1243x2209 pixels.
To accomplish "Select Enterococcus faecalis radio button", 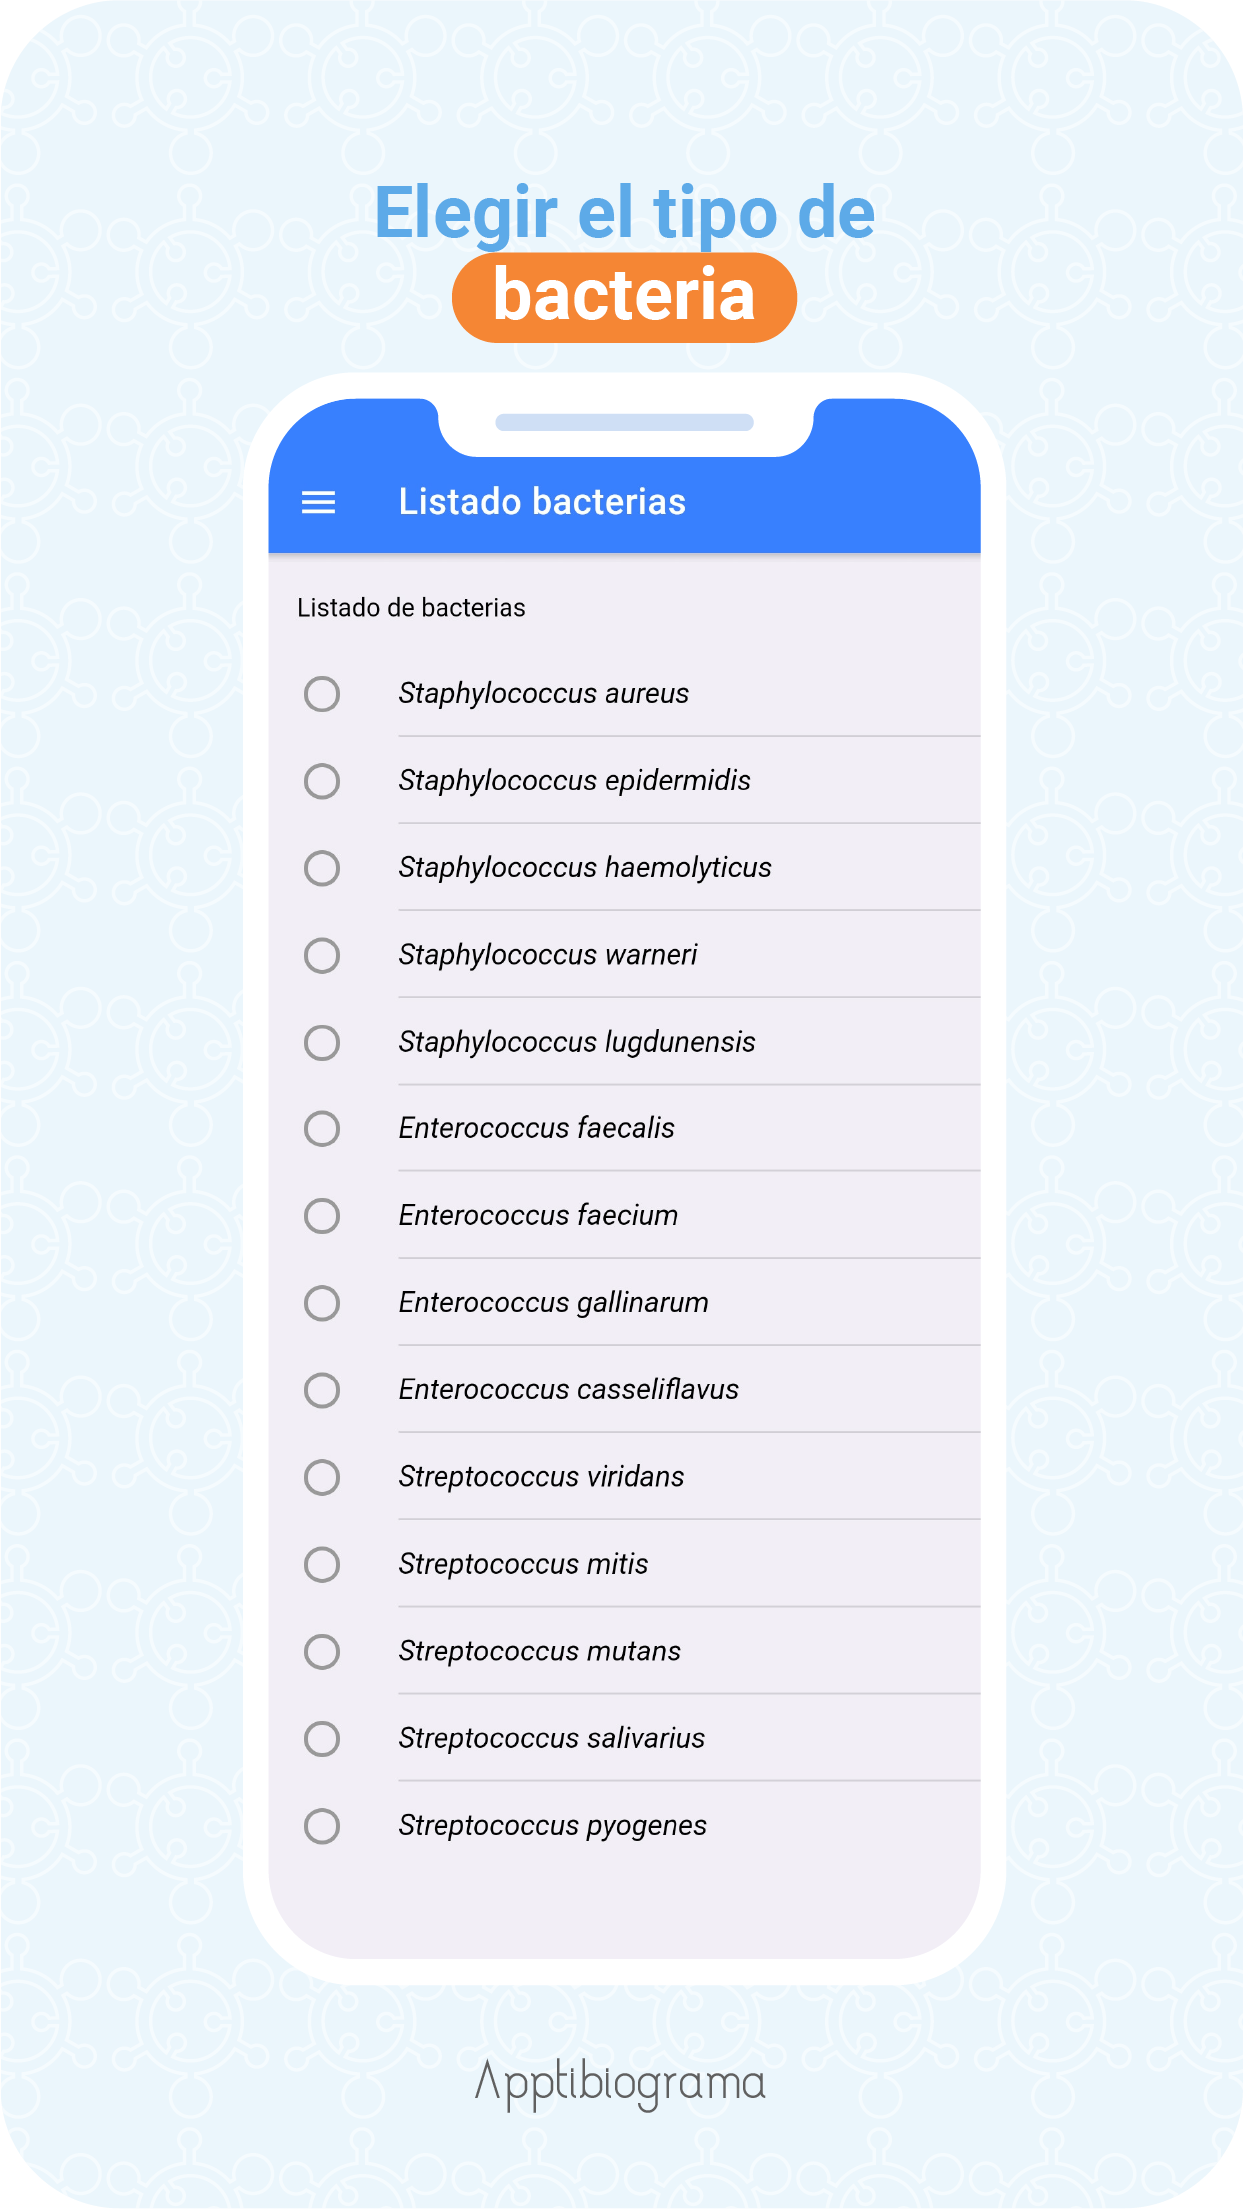I will [322, 1129].
